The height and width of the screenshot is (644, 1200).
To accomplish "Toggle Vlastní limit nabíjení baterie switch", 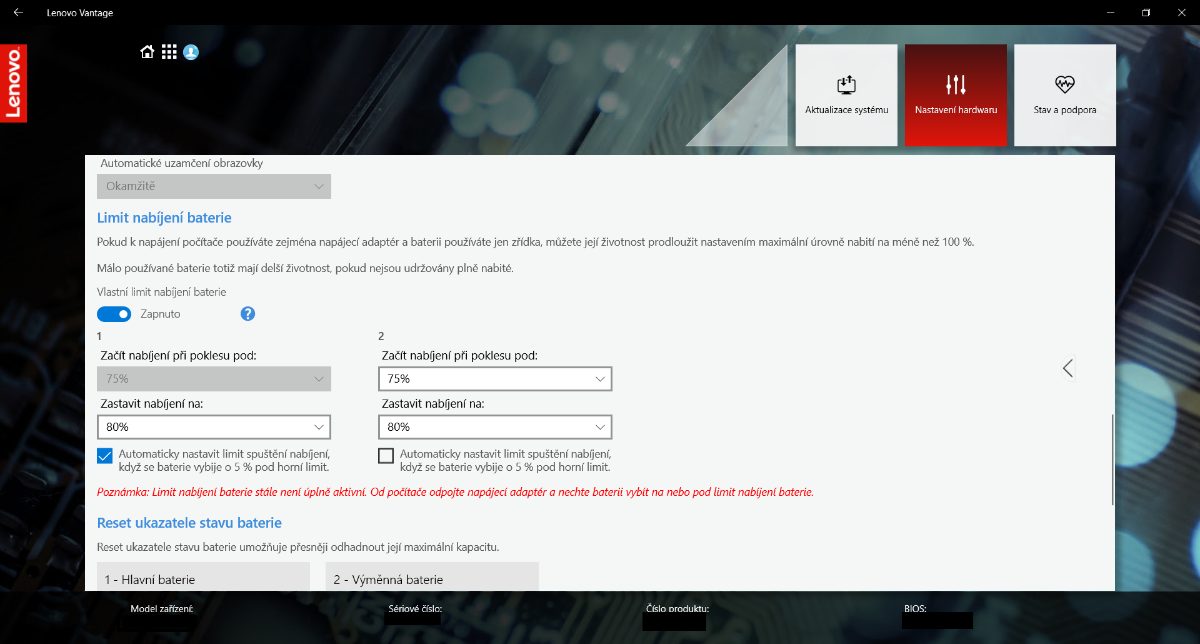I will pyautogui.click(x=114, y=314).
